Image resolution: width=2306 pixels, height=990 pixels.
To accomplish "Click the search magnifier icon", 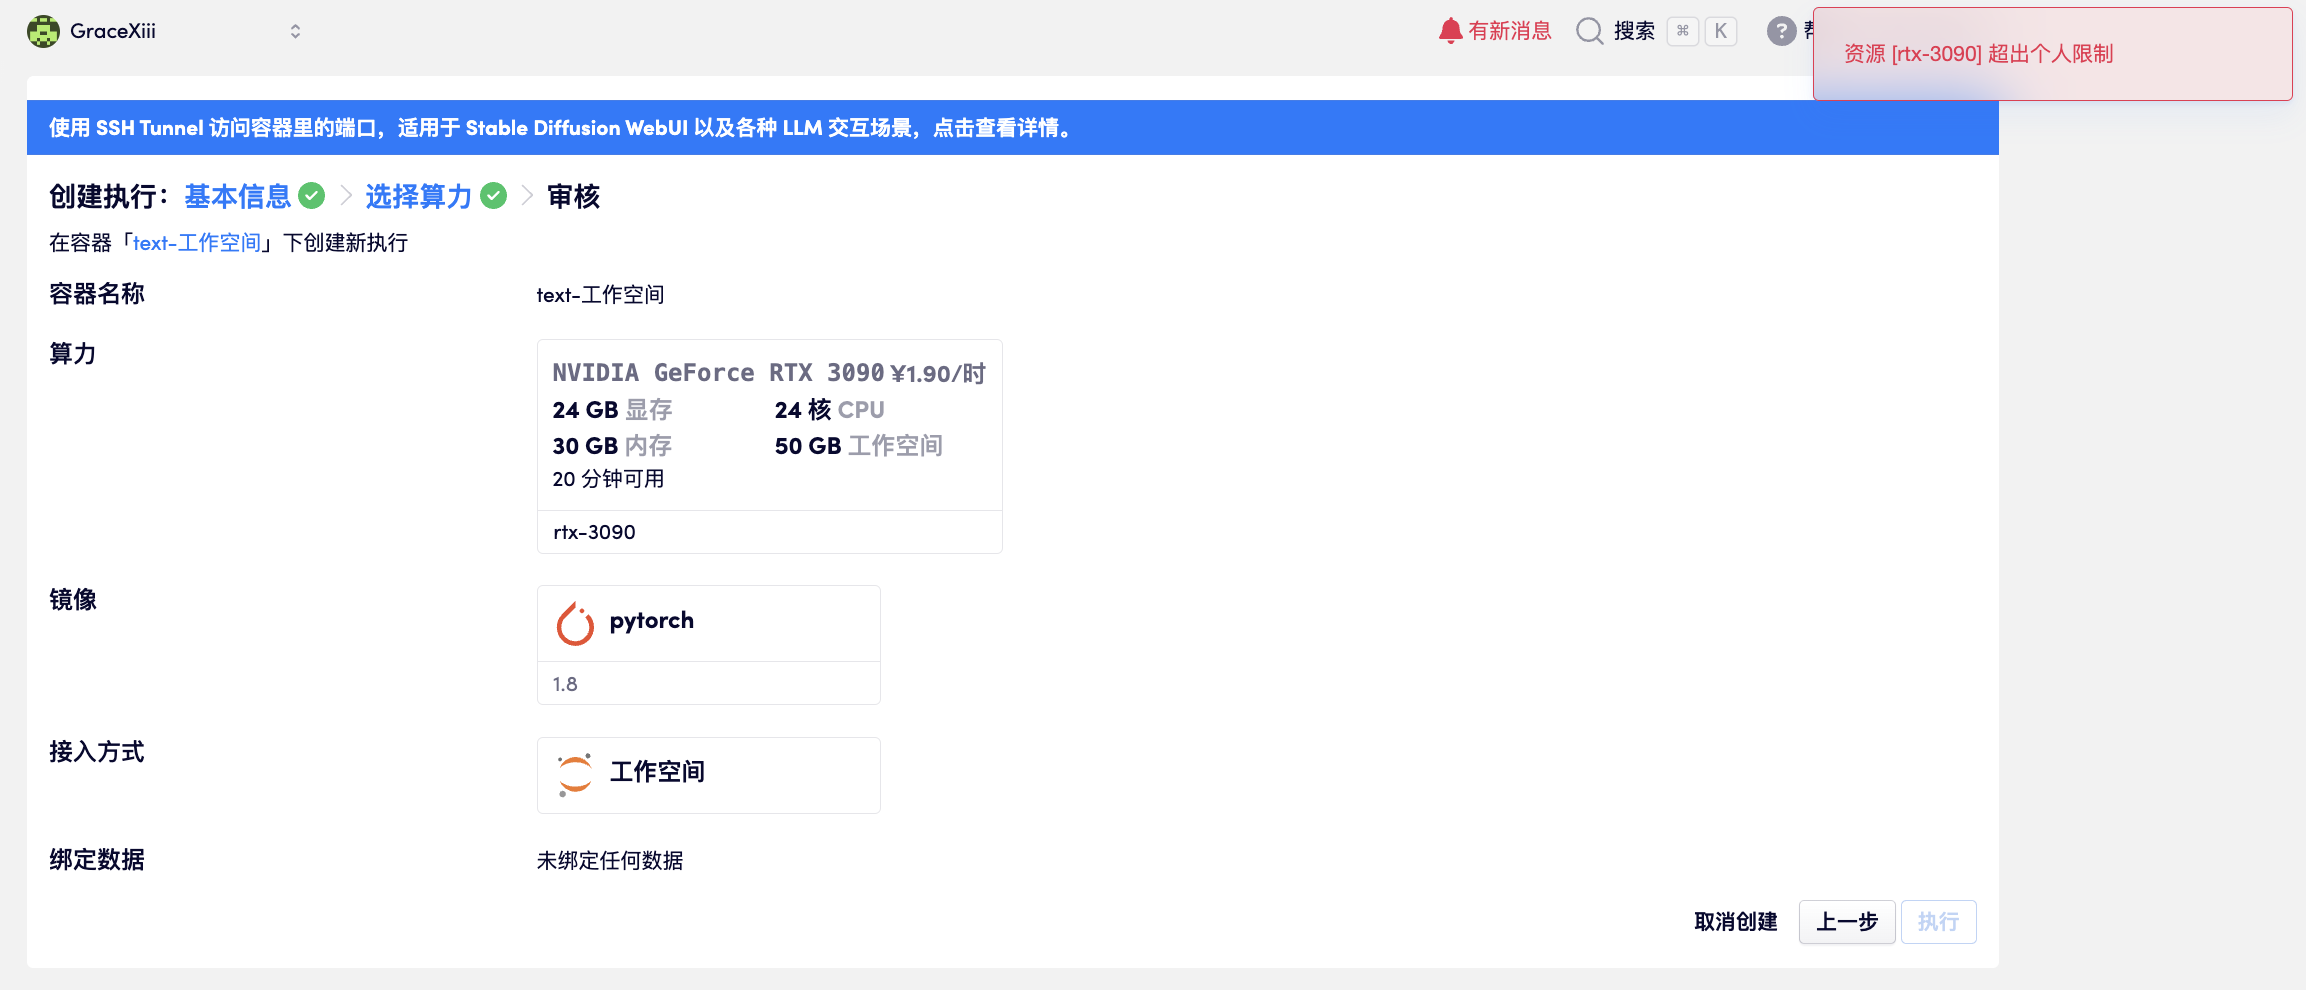I will click(x=1589, y=31).
